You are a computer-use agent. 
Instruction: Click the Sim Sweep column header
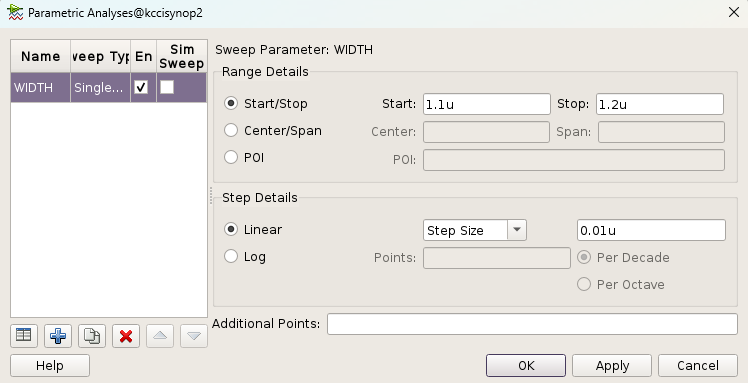pos(182,56)
